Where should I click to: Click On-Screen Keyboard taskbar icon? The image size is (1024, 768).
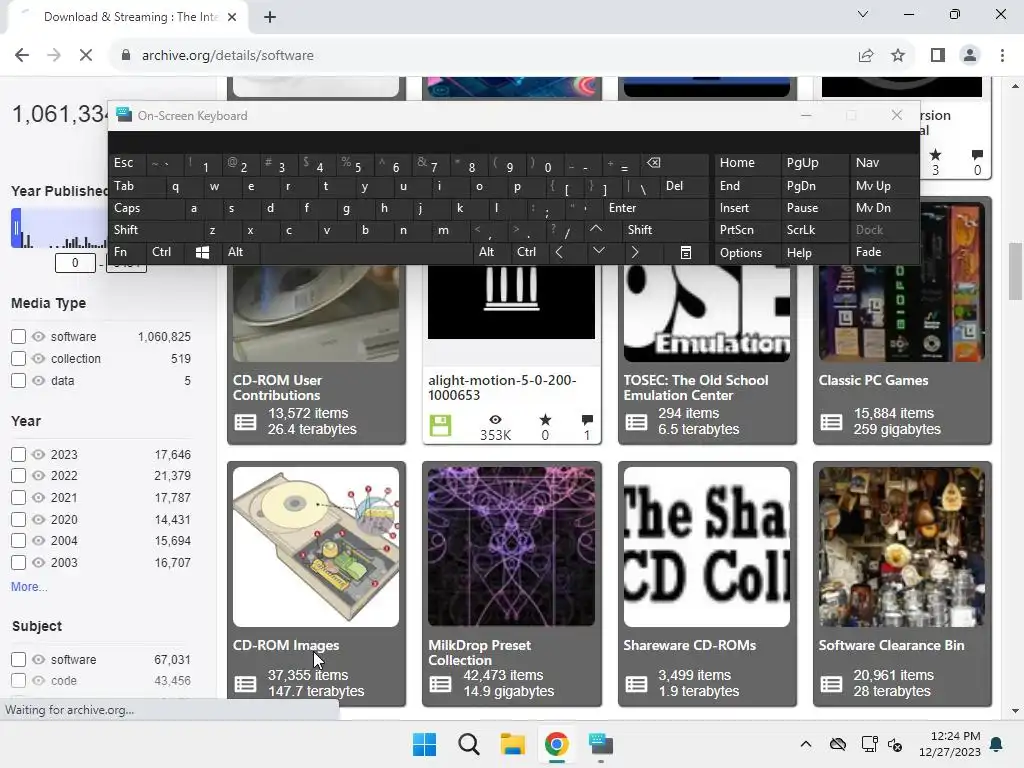click(601, 744)
